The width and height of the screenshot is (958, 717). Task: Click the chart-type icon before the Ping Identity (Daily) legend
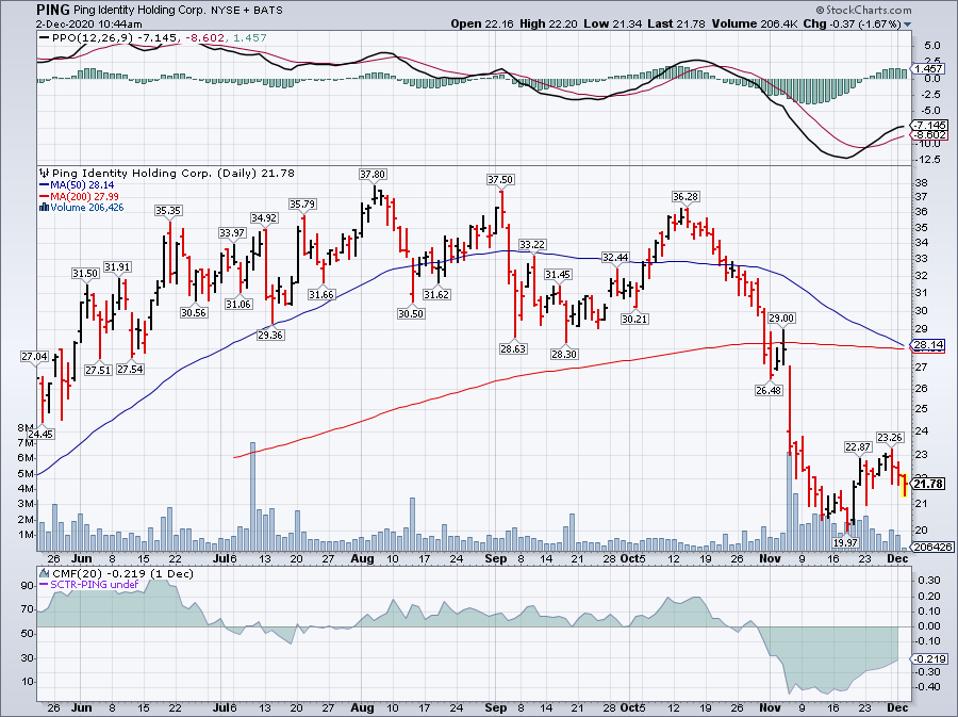tap(44, 173)
